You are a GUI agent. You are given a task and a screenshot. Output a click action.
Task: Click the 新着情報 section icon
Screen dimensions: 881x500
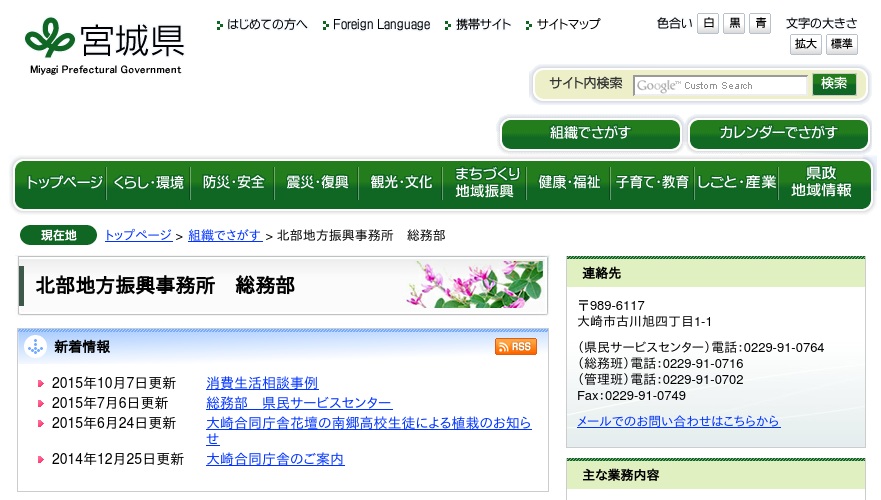(x=36, y=347)
